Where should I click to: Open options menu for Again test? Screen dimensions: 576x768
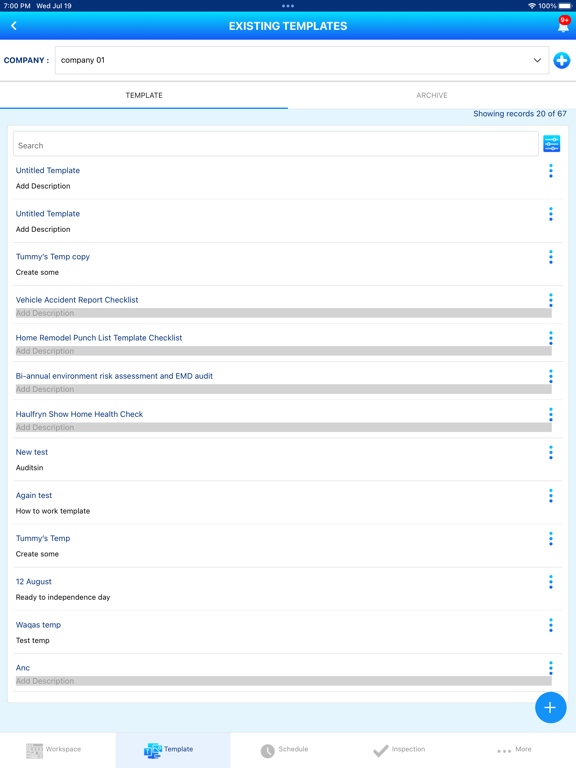tap(551, 496)
